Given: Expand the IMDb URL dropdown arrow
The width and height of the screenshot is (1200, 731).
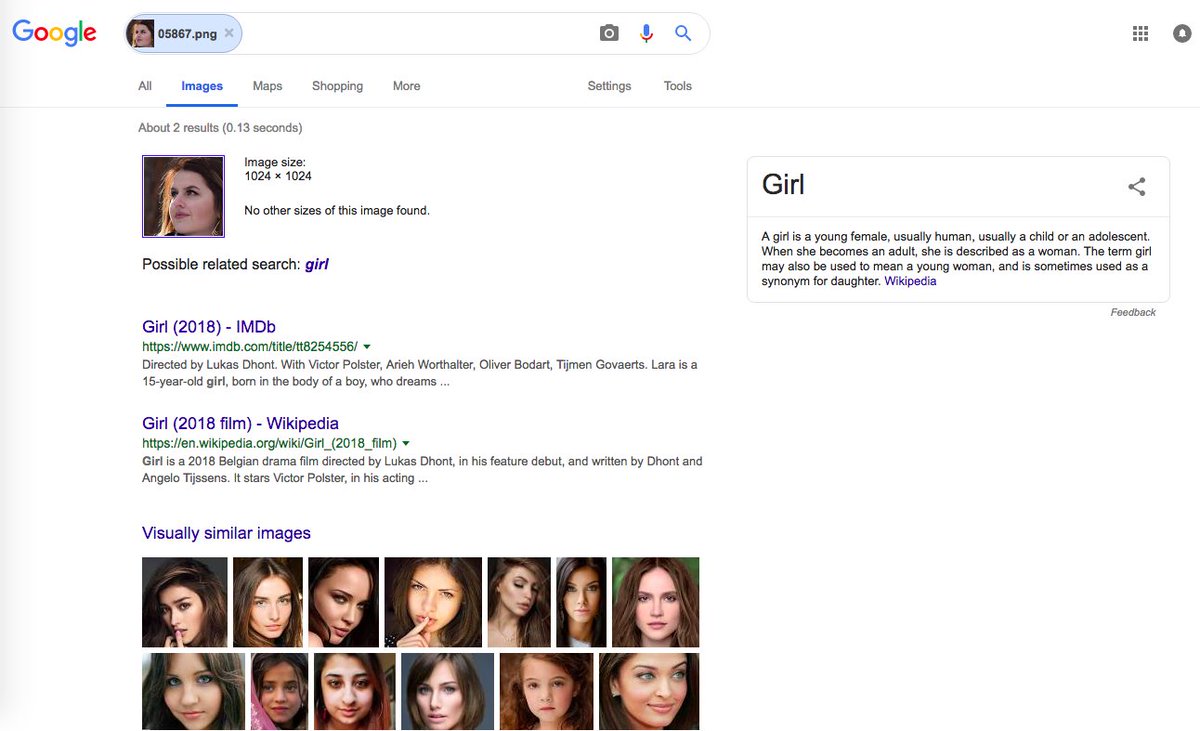Looking at the screenshot, I should (x=366, y=347).
